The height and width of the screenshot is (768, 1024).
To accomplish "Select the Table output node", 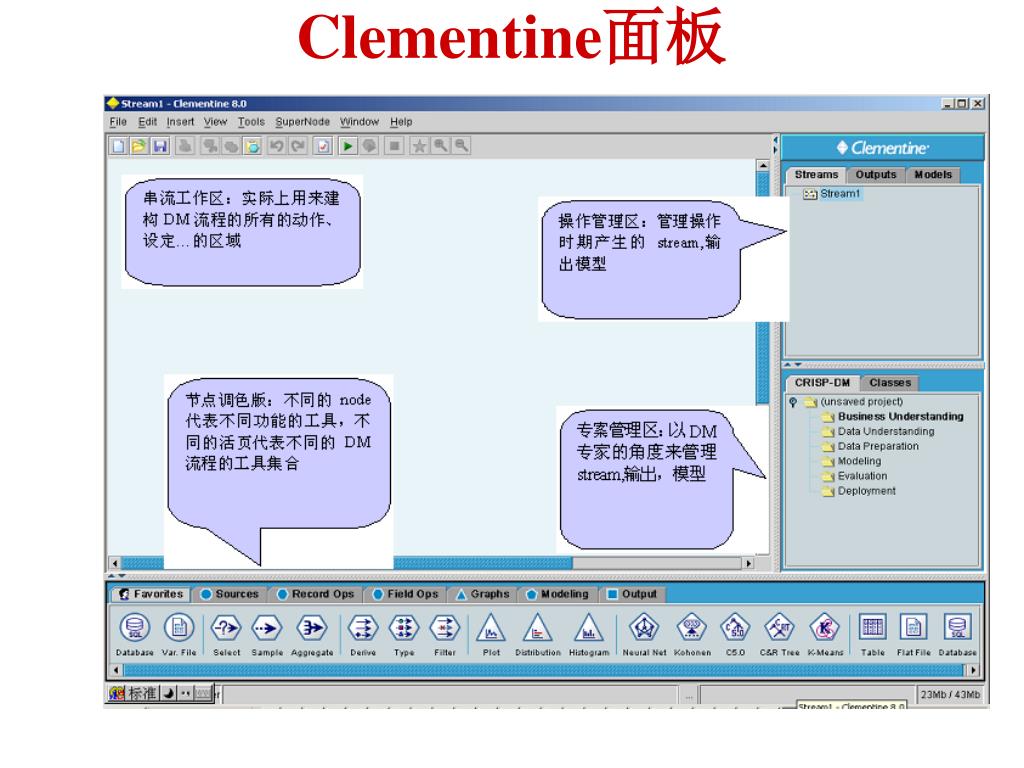I will tap(872, 634).
